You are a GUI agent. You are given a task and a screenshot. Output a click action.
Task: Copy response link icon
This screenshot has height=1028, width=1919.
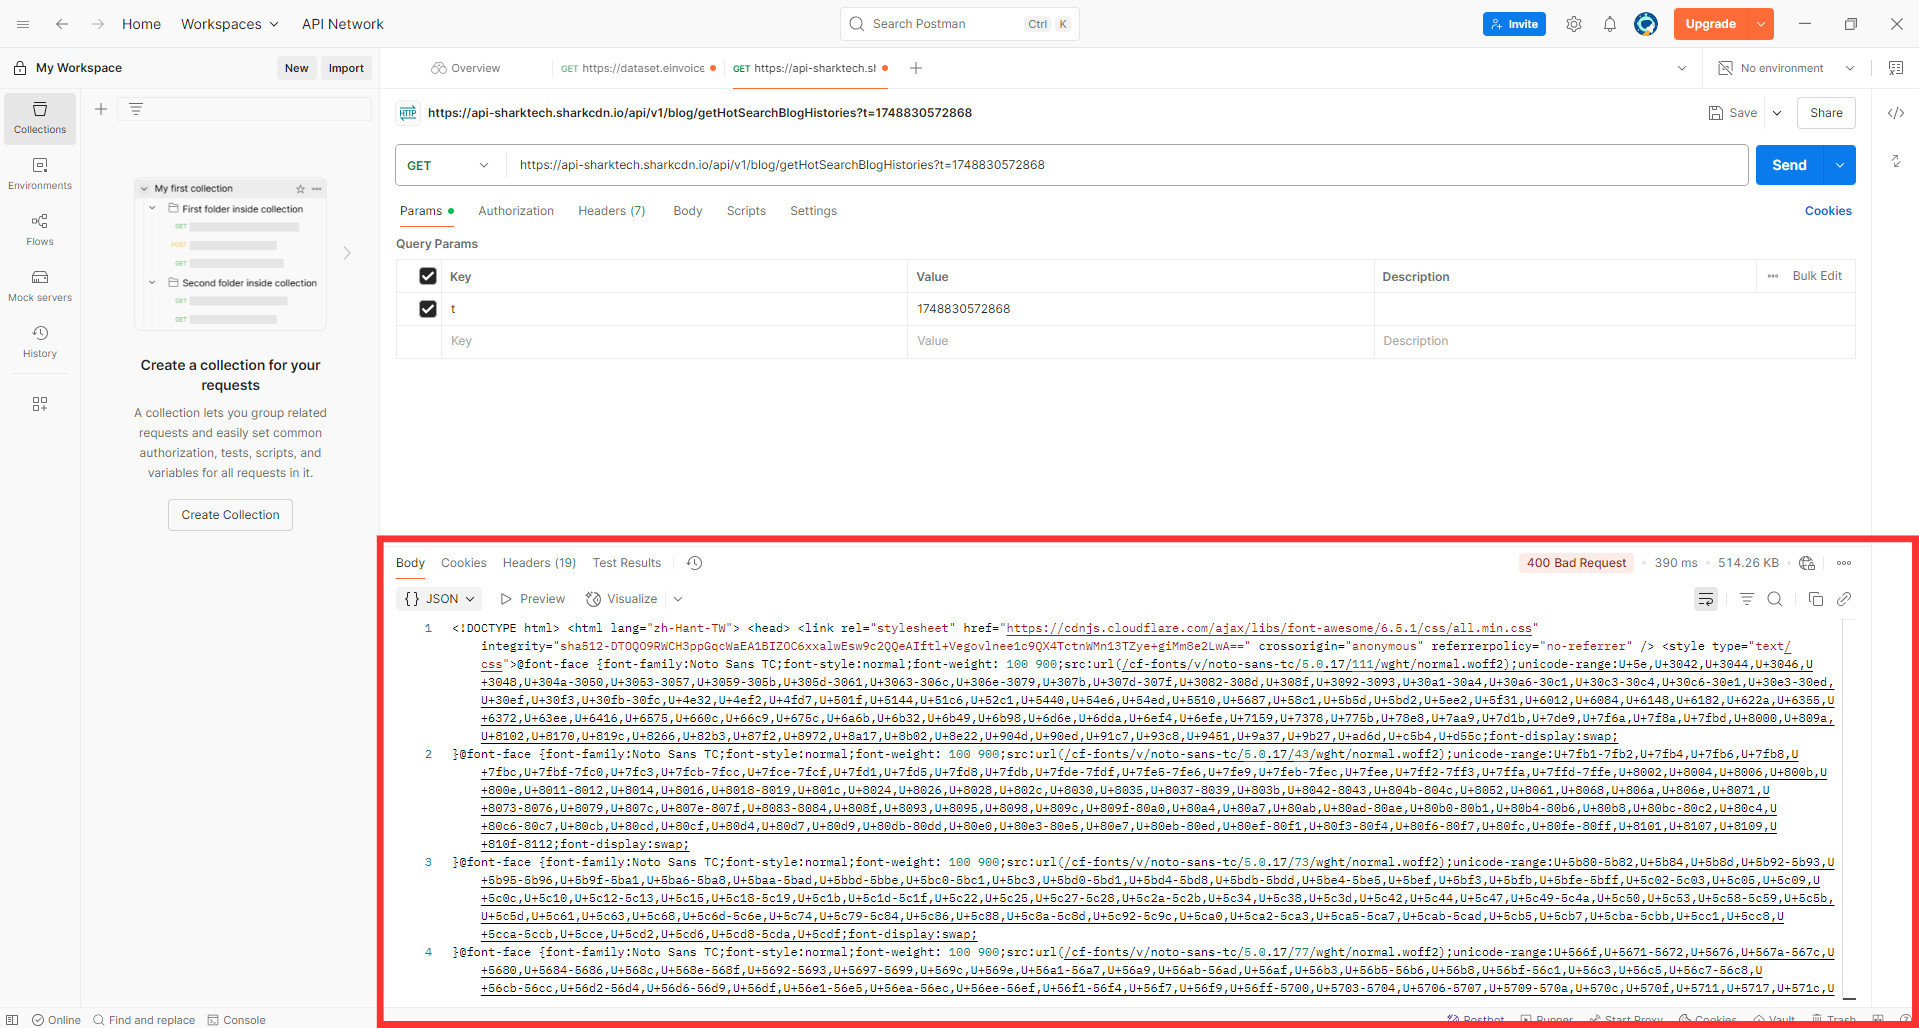(1844, 599)
